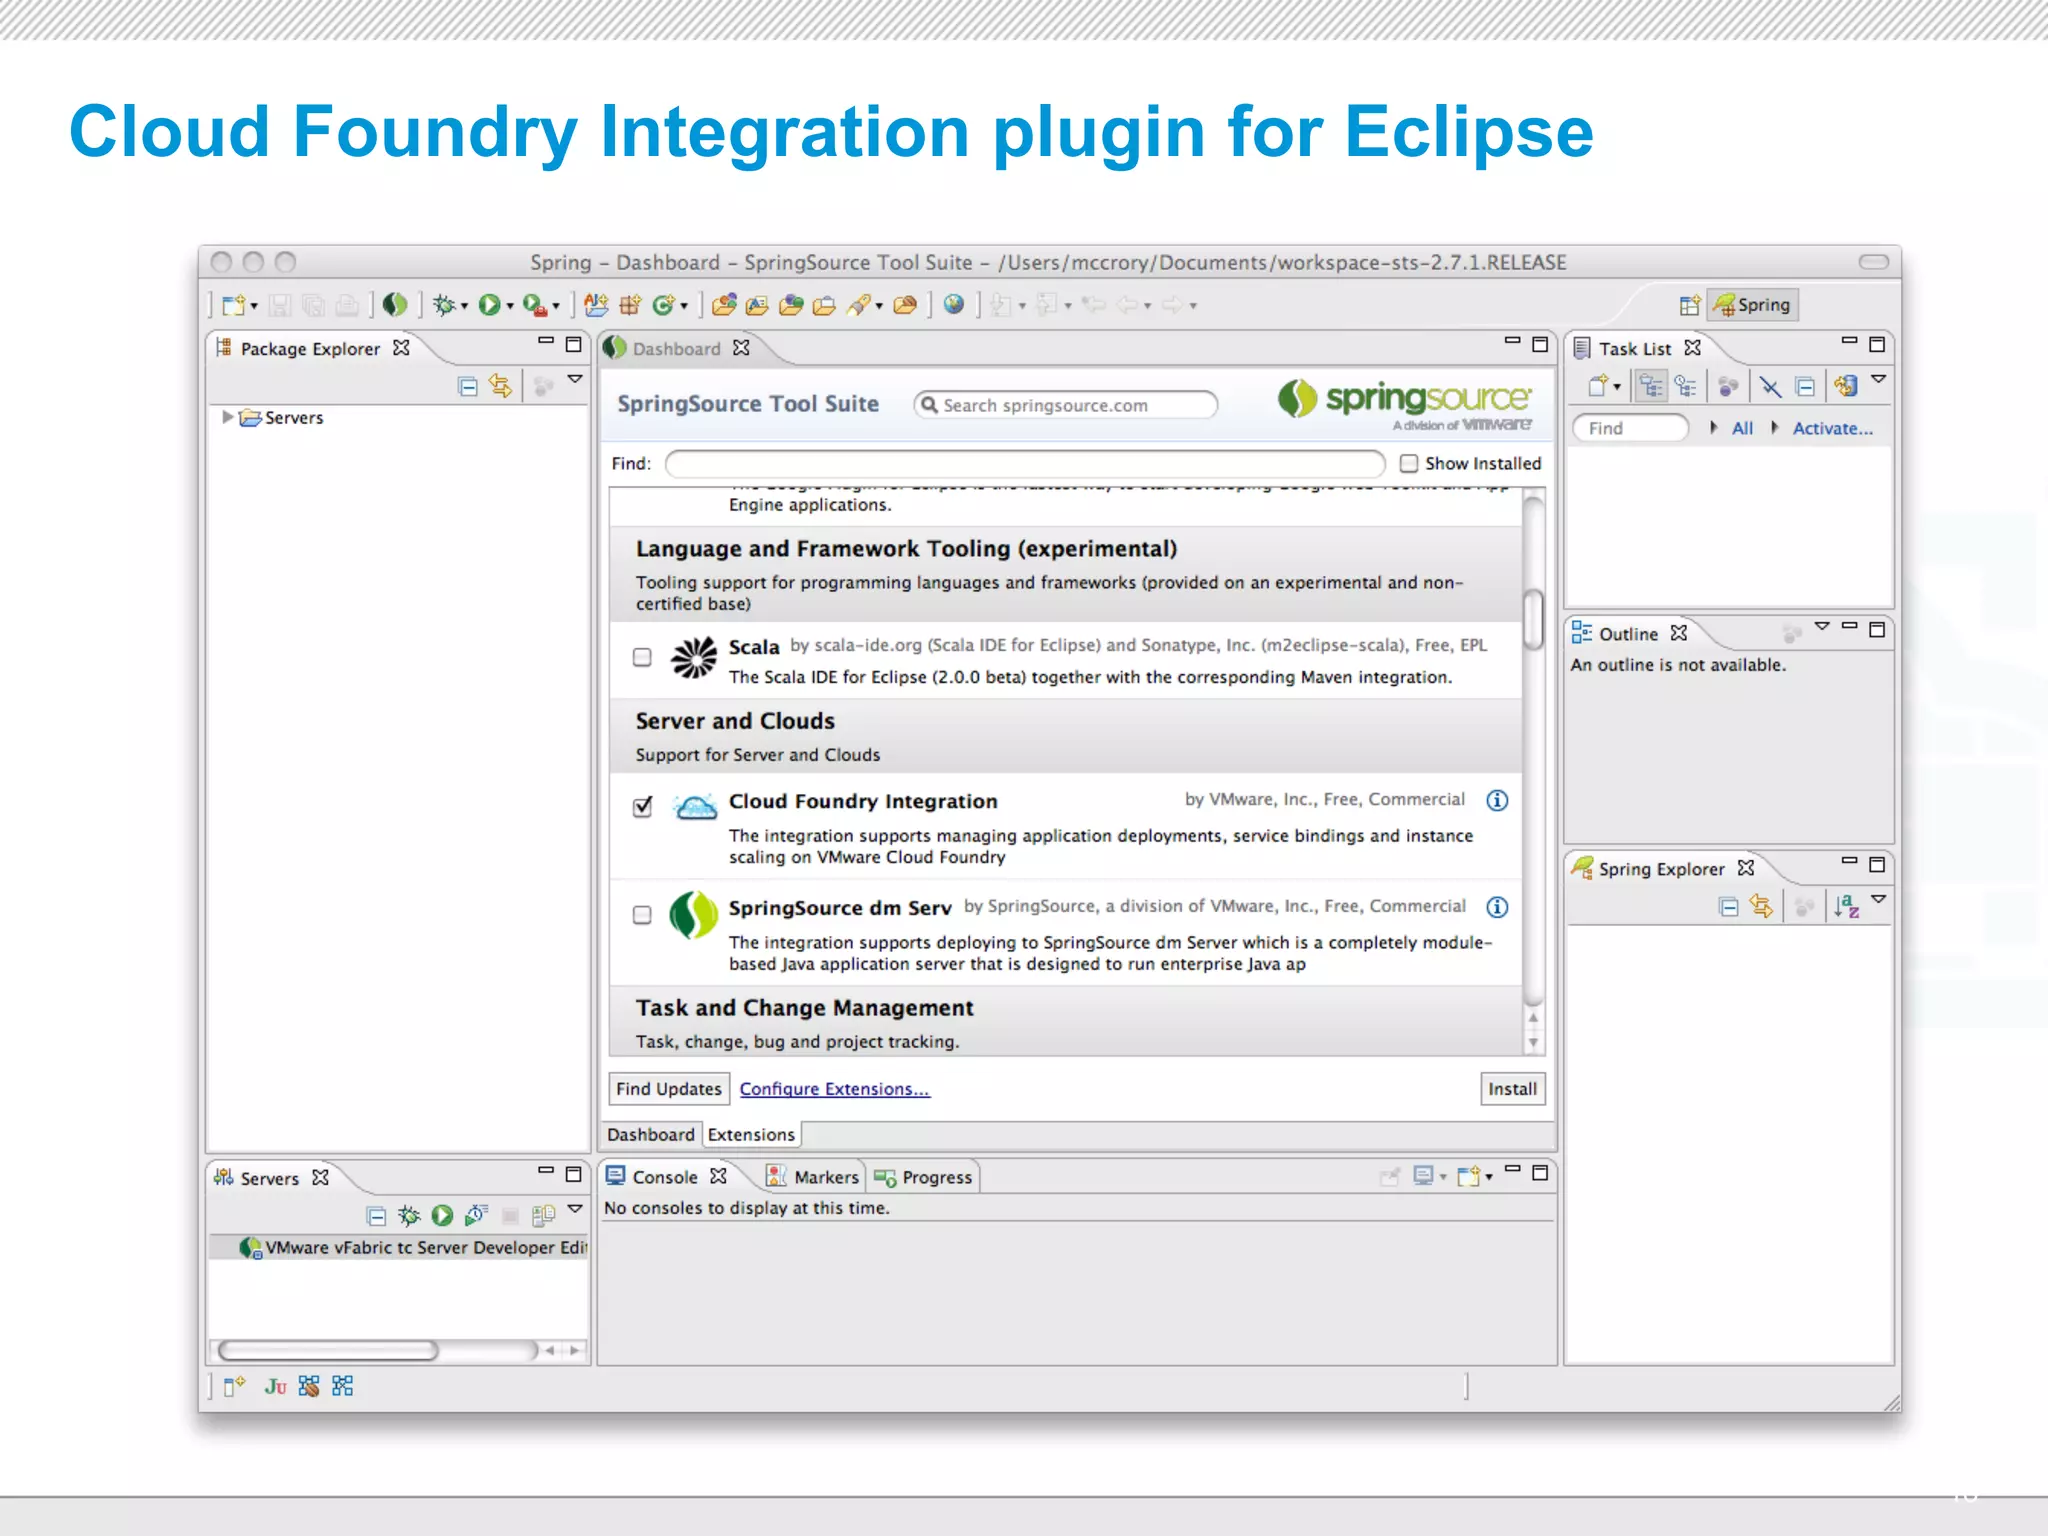The width and height of the screenshot is (2048, 1536).
Task: Open the Progress tab
Action: pyautogui.click(x=923, y=1177)
